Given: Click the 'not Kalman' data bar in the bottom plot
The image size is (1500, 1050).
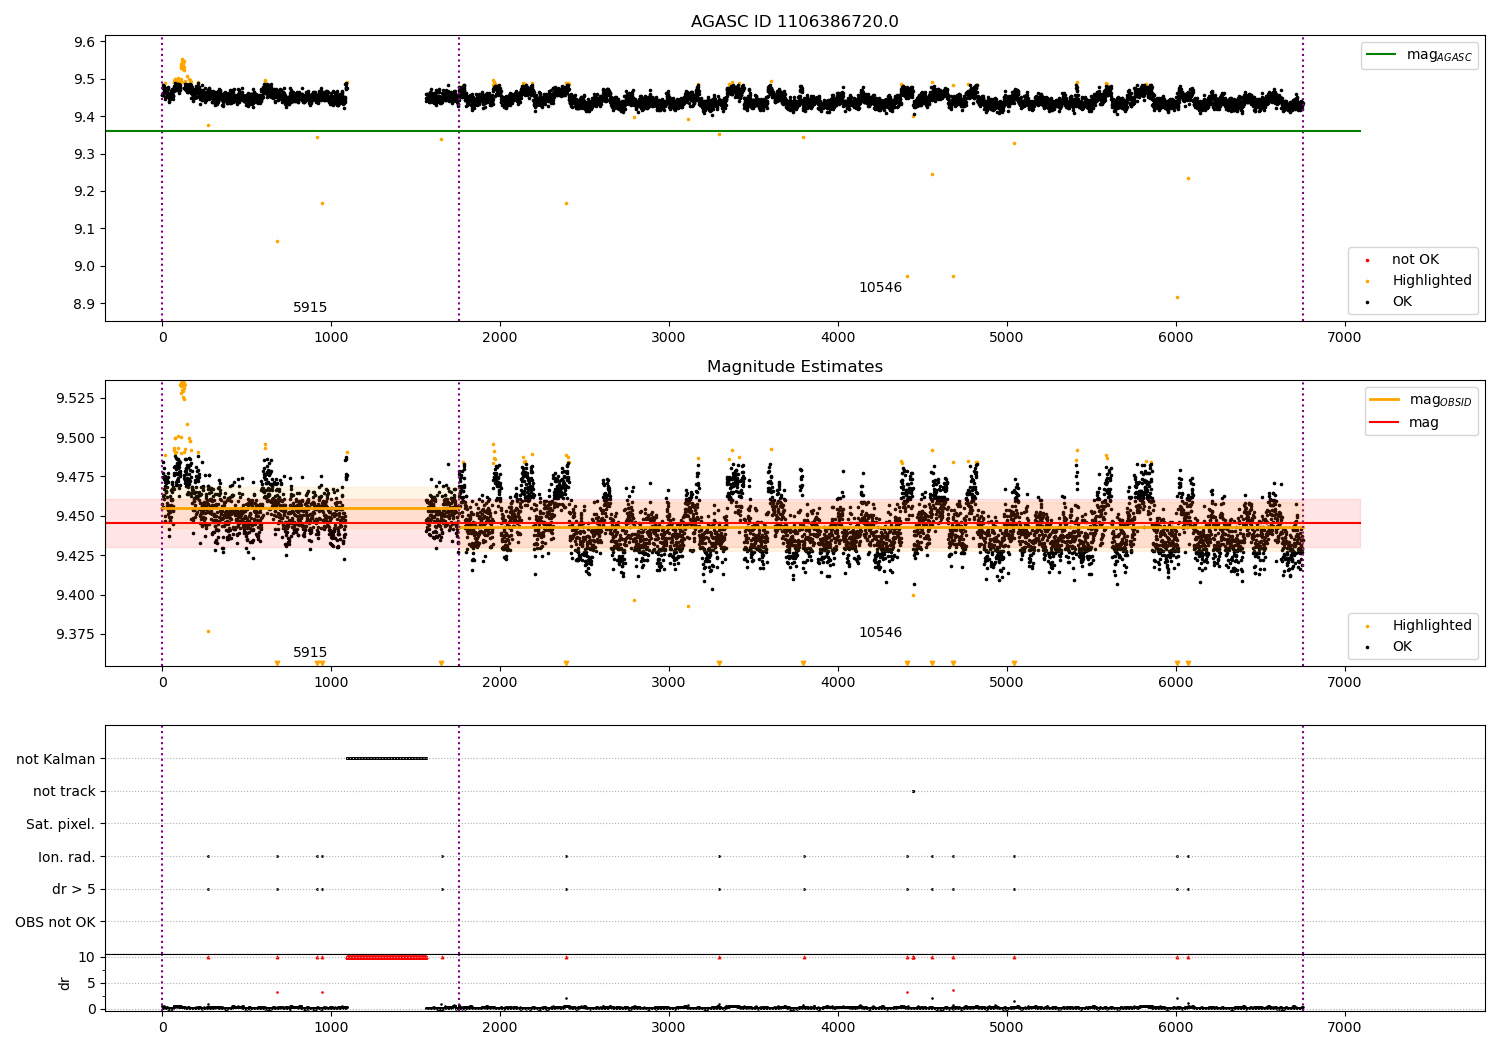Looking at the screenshot, I should point(387,759).
